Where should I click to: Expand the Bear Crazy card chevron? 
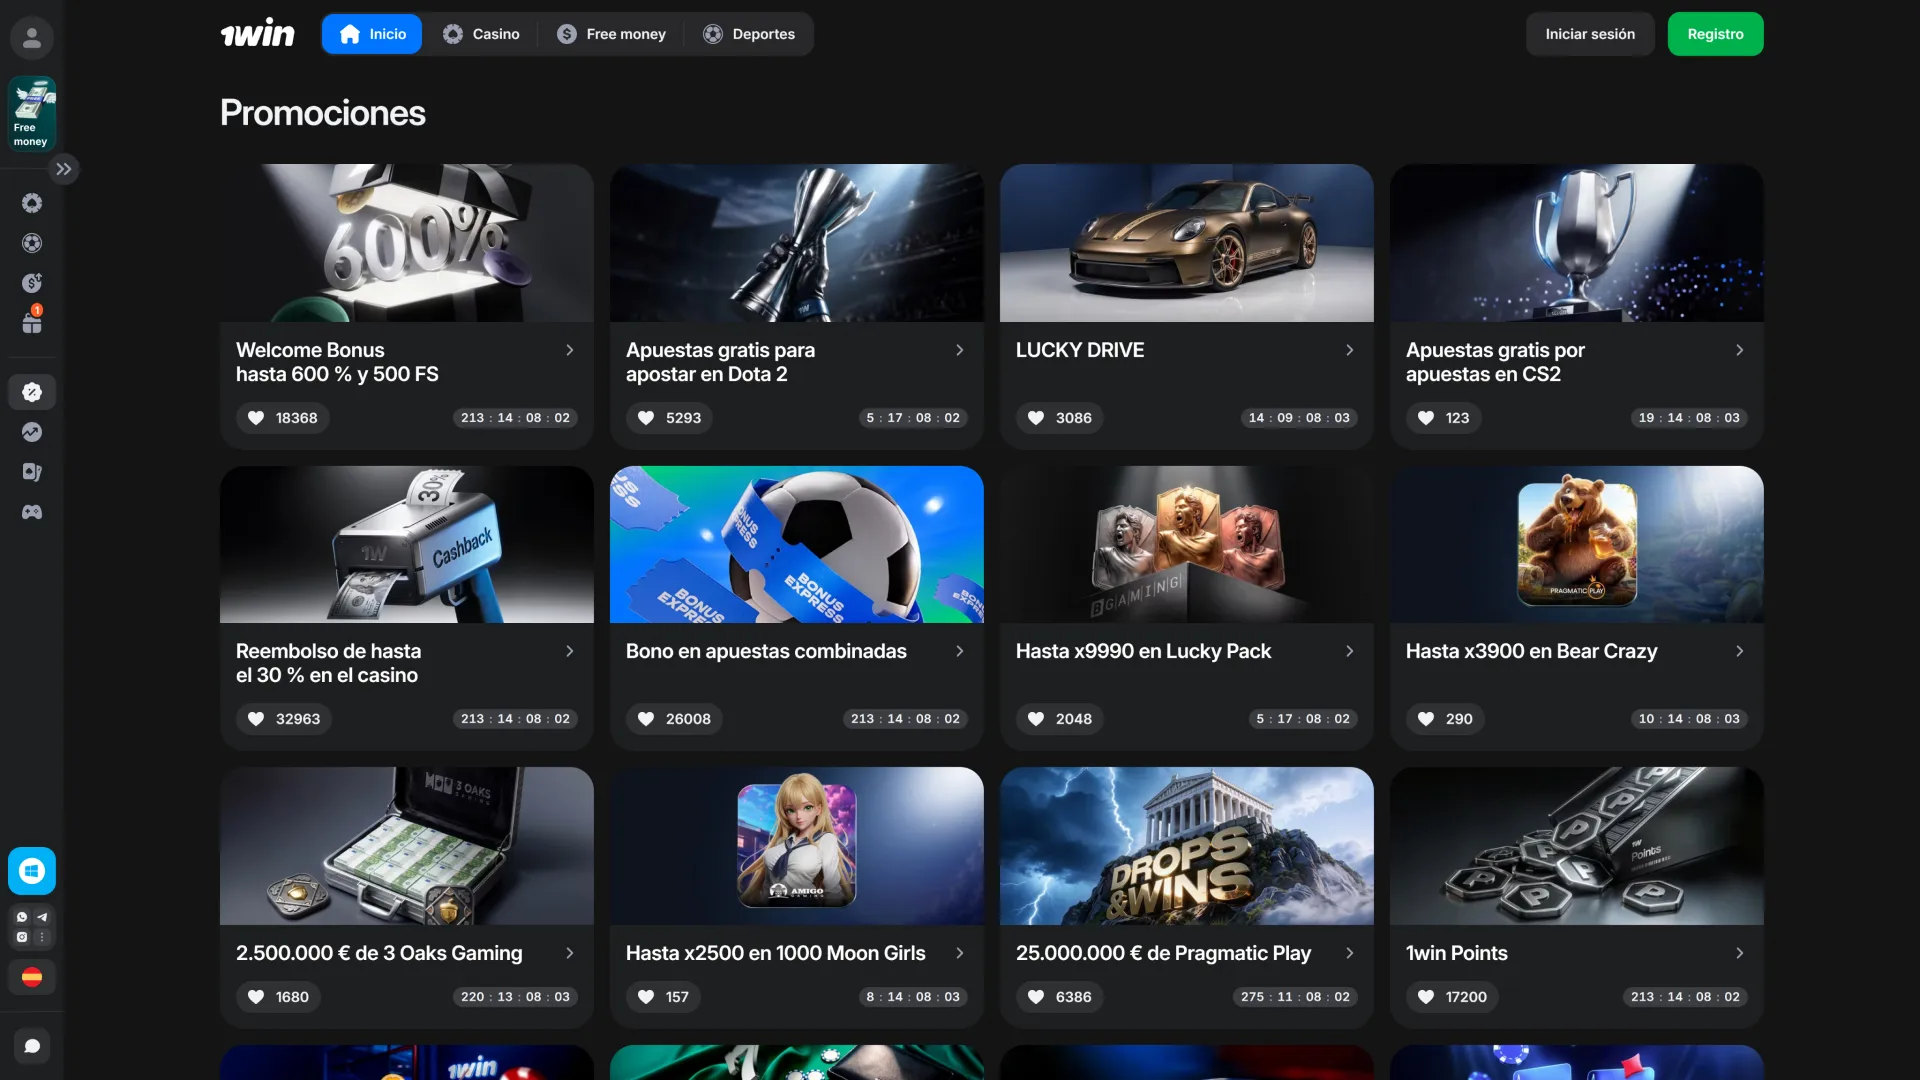pos(1740,651)
